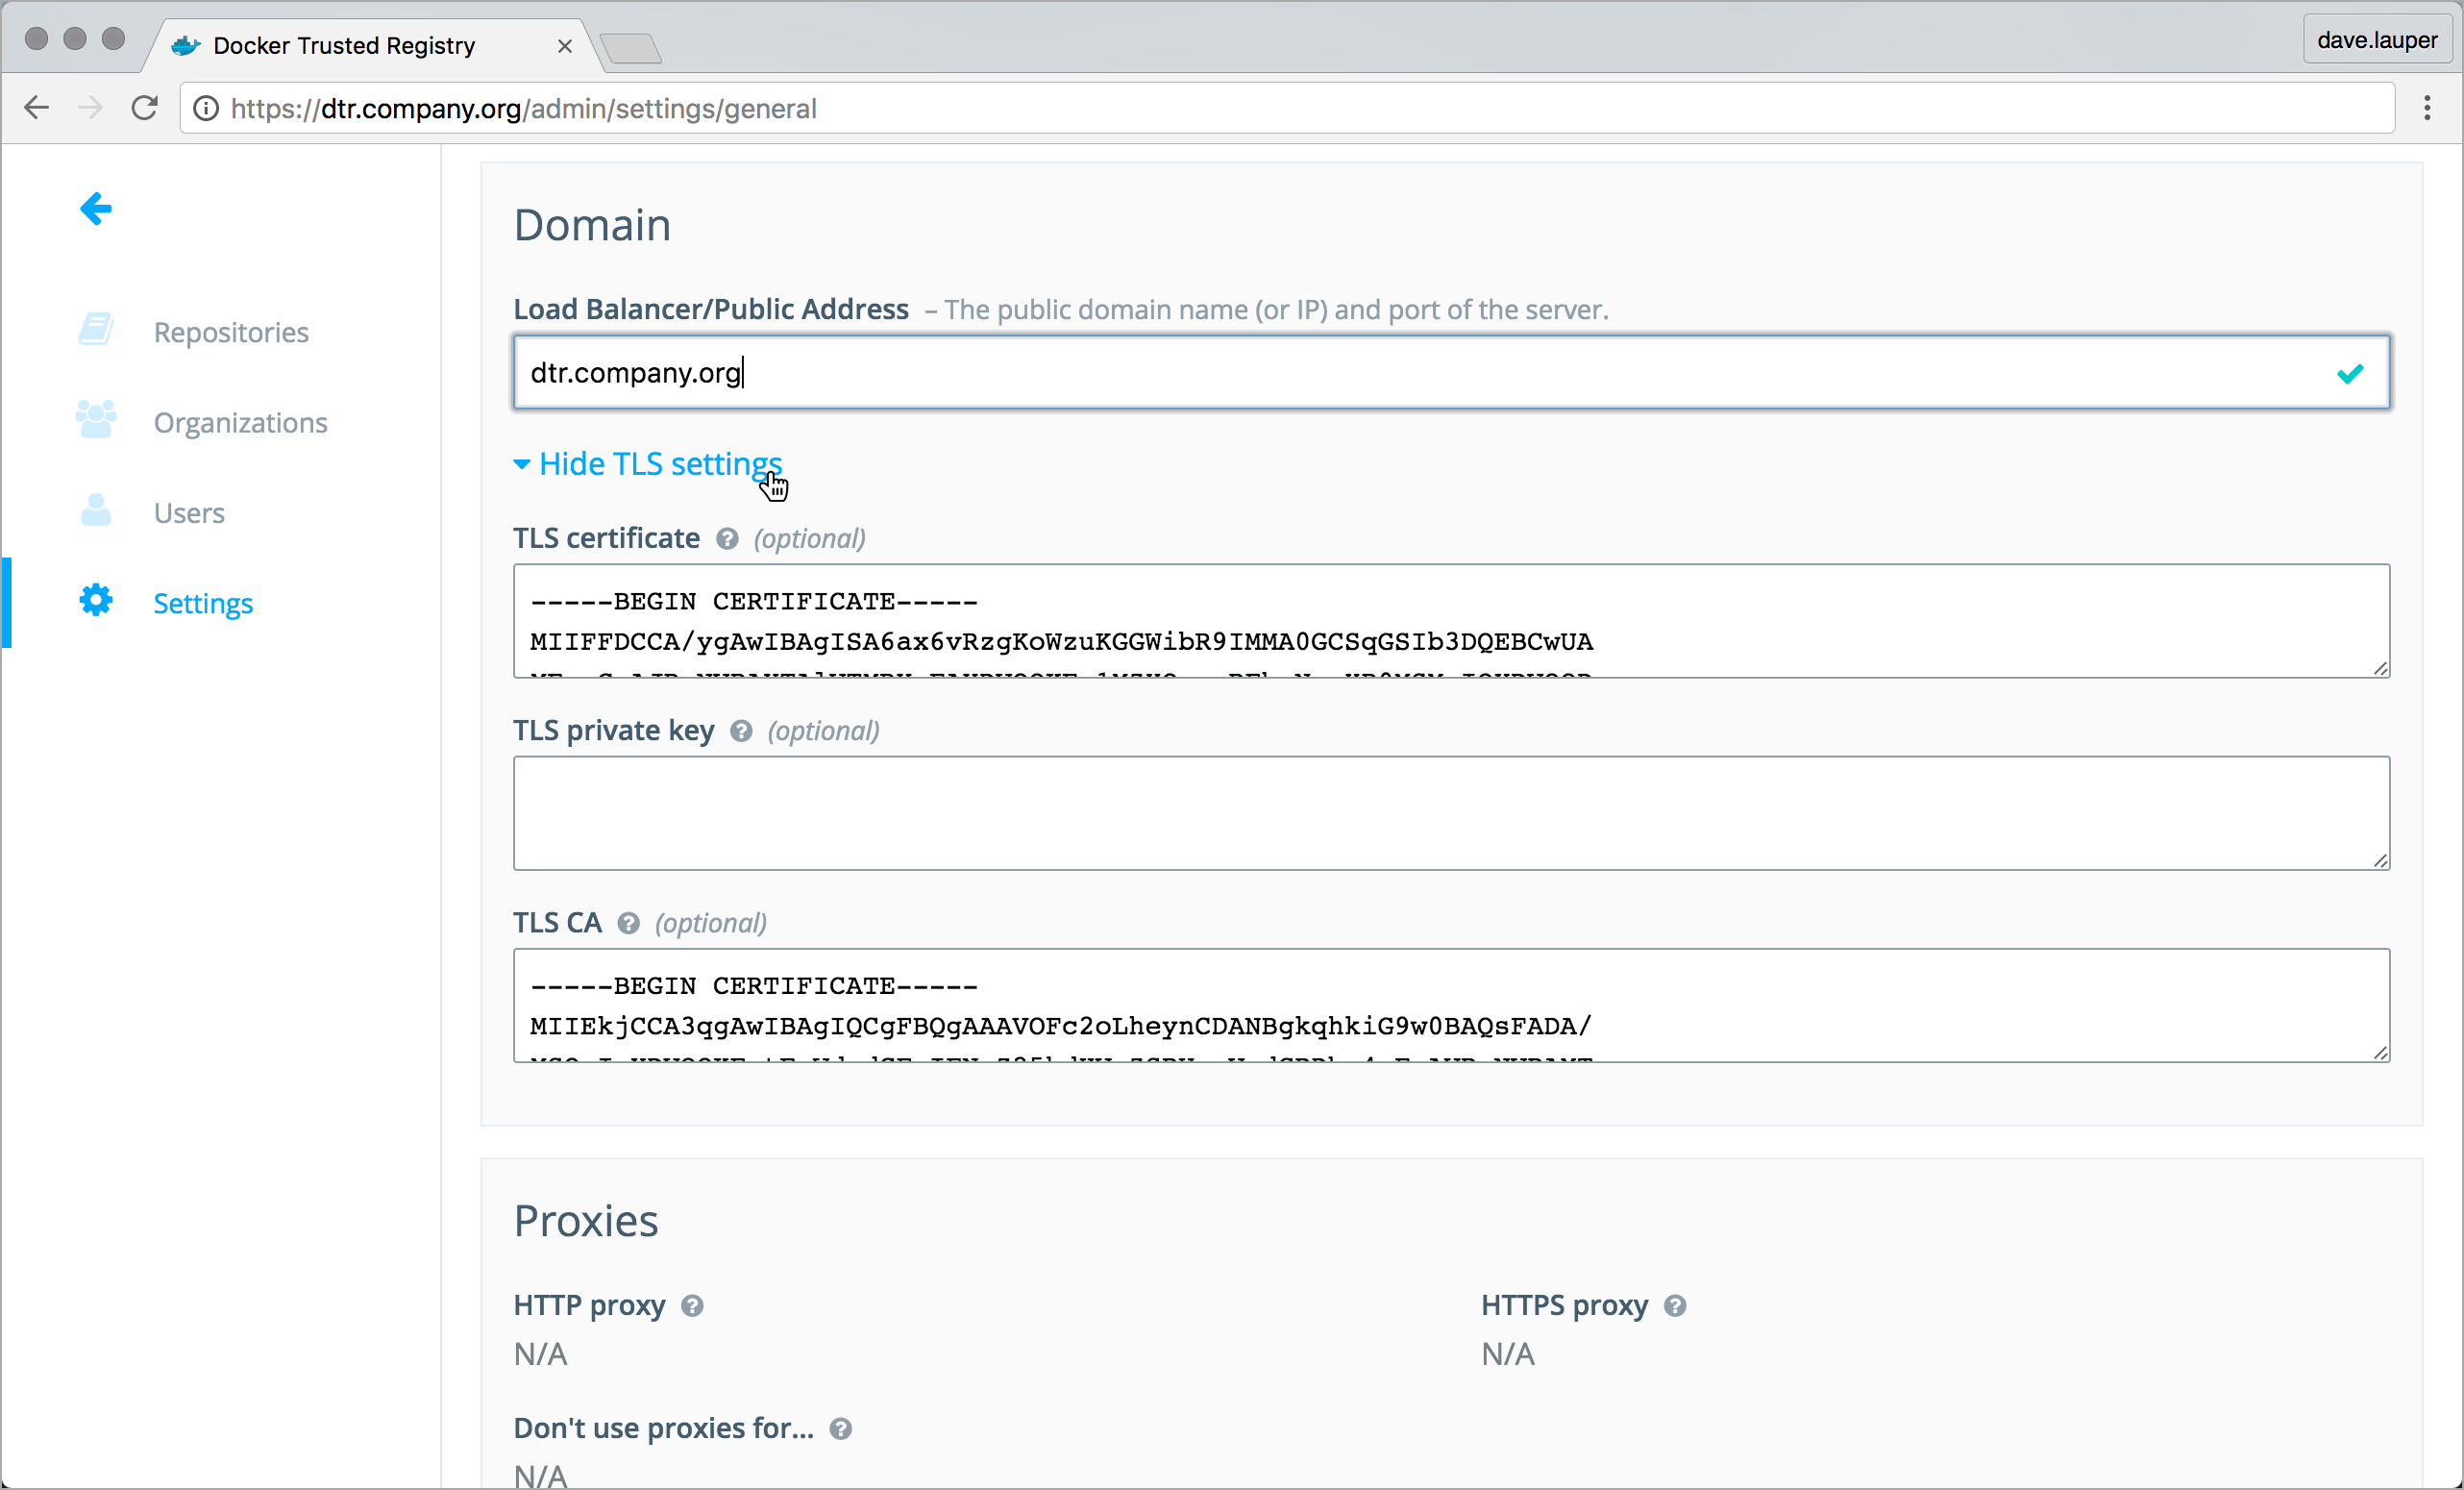Click the dave.lauper profile button
Image resolution: width=2464 pixels, height=1490 pixels.
tap(2377, 40)
